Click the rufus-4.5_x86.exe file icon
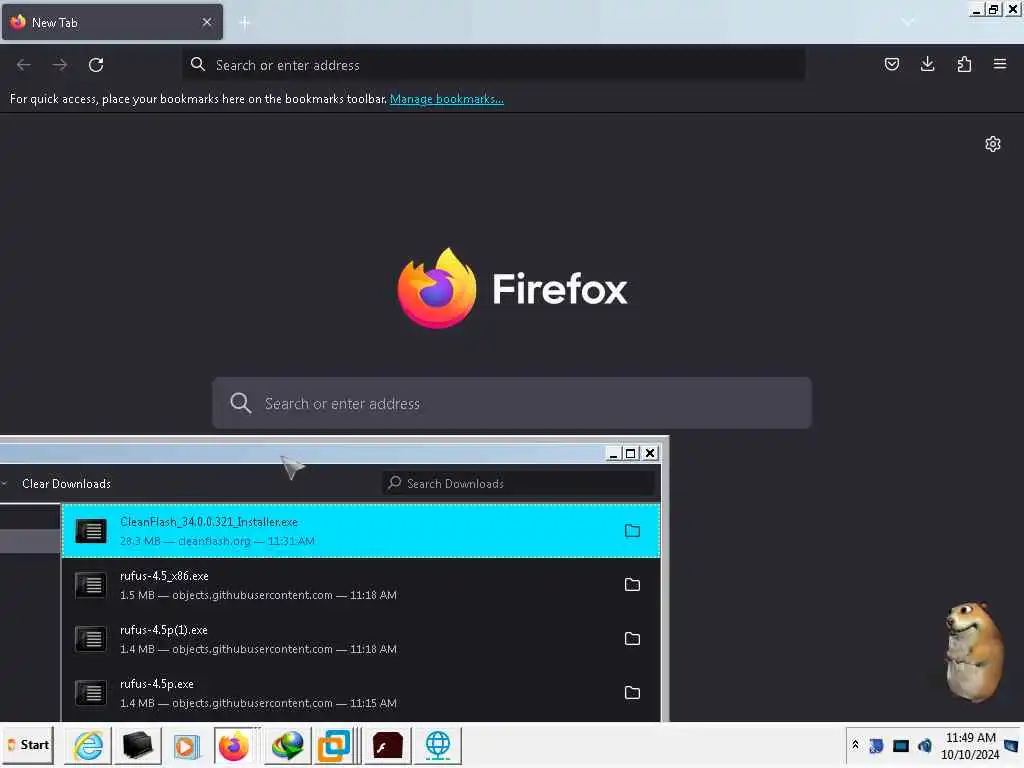The height and width of the screenshot is (768, 1024). tap(91, 585)
